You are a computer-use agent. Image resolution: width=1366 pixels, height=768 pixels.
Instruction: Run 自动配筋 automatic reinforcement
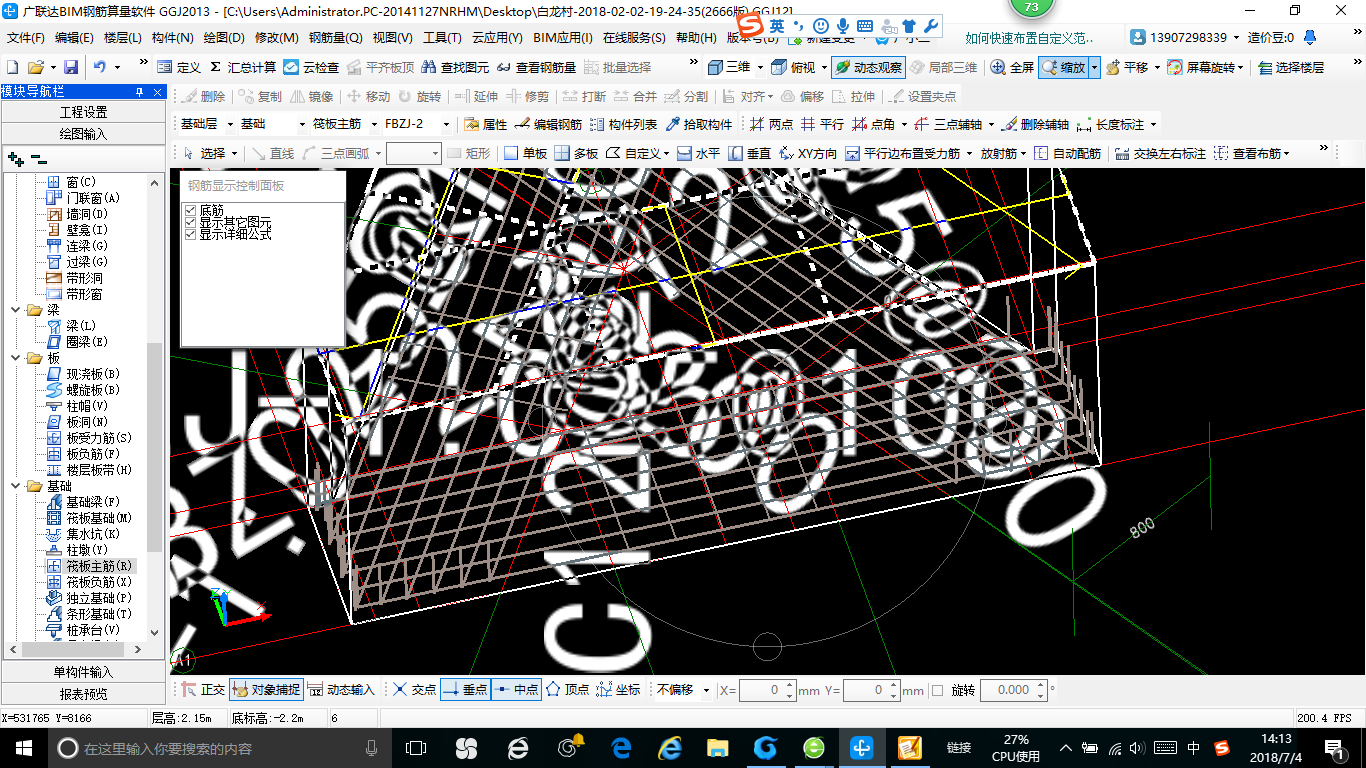click(1067, 153)
